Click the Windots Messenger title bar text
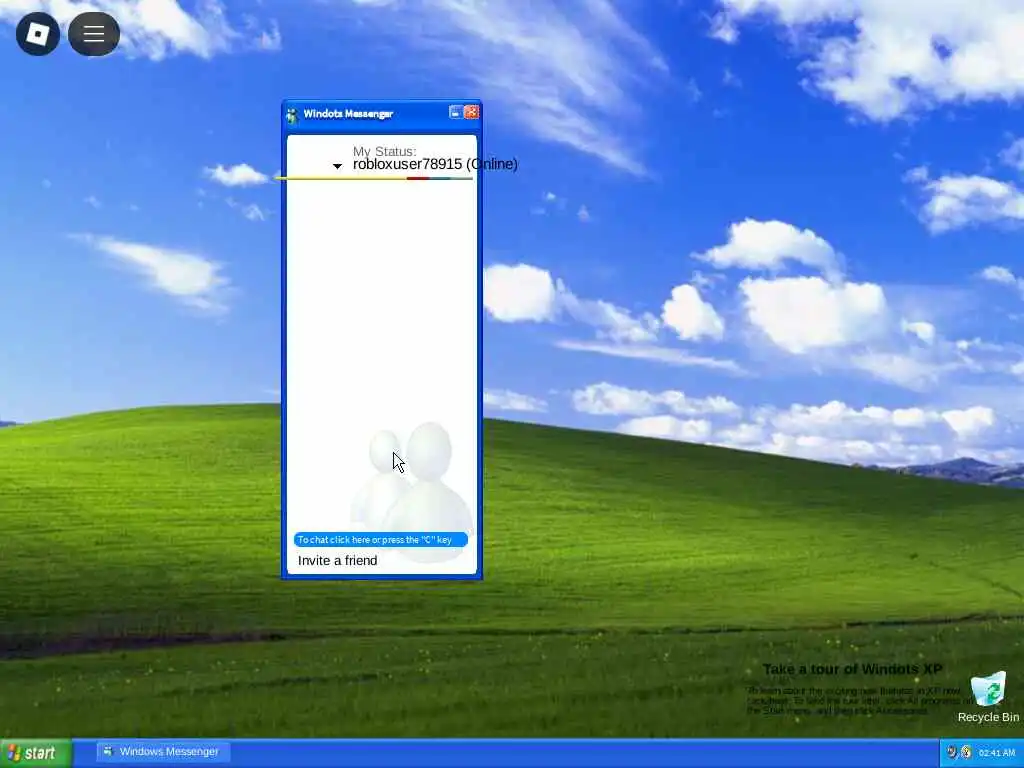1024x768 pixels. pyautogui.click(x=348, y=114)
